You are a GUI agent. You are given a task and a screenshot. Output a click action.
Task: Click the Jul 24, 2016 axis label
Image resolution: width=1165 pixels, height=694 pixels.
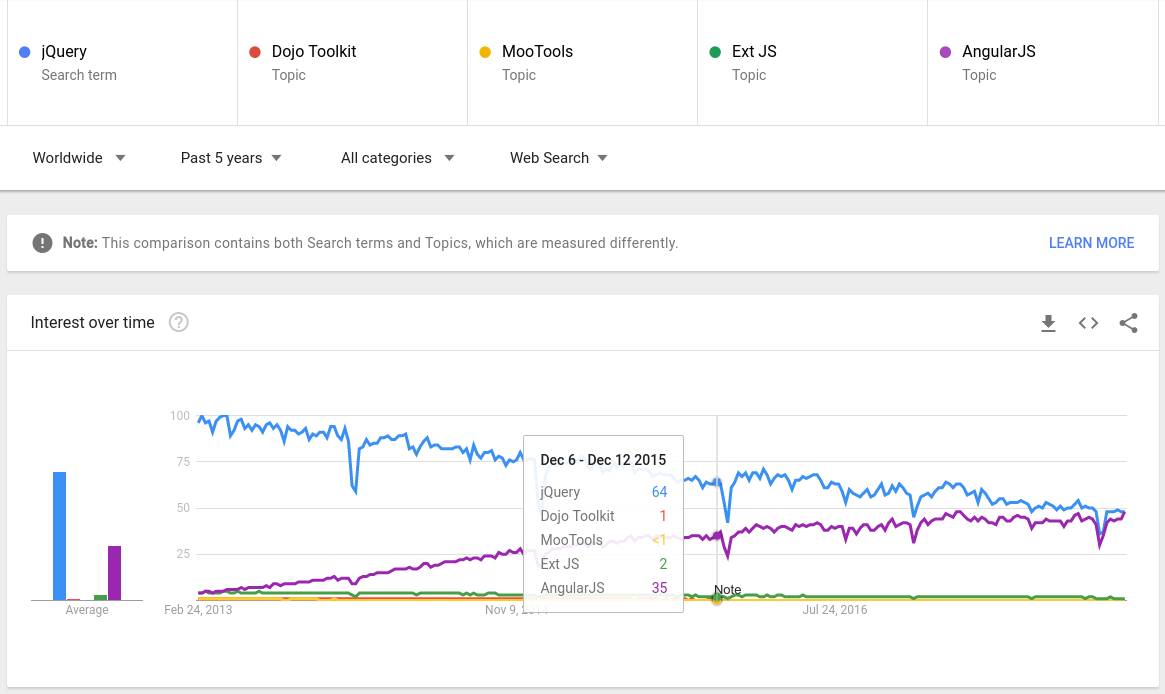834,610
